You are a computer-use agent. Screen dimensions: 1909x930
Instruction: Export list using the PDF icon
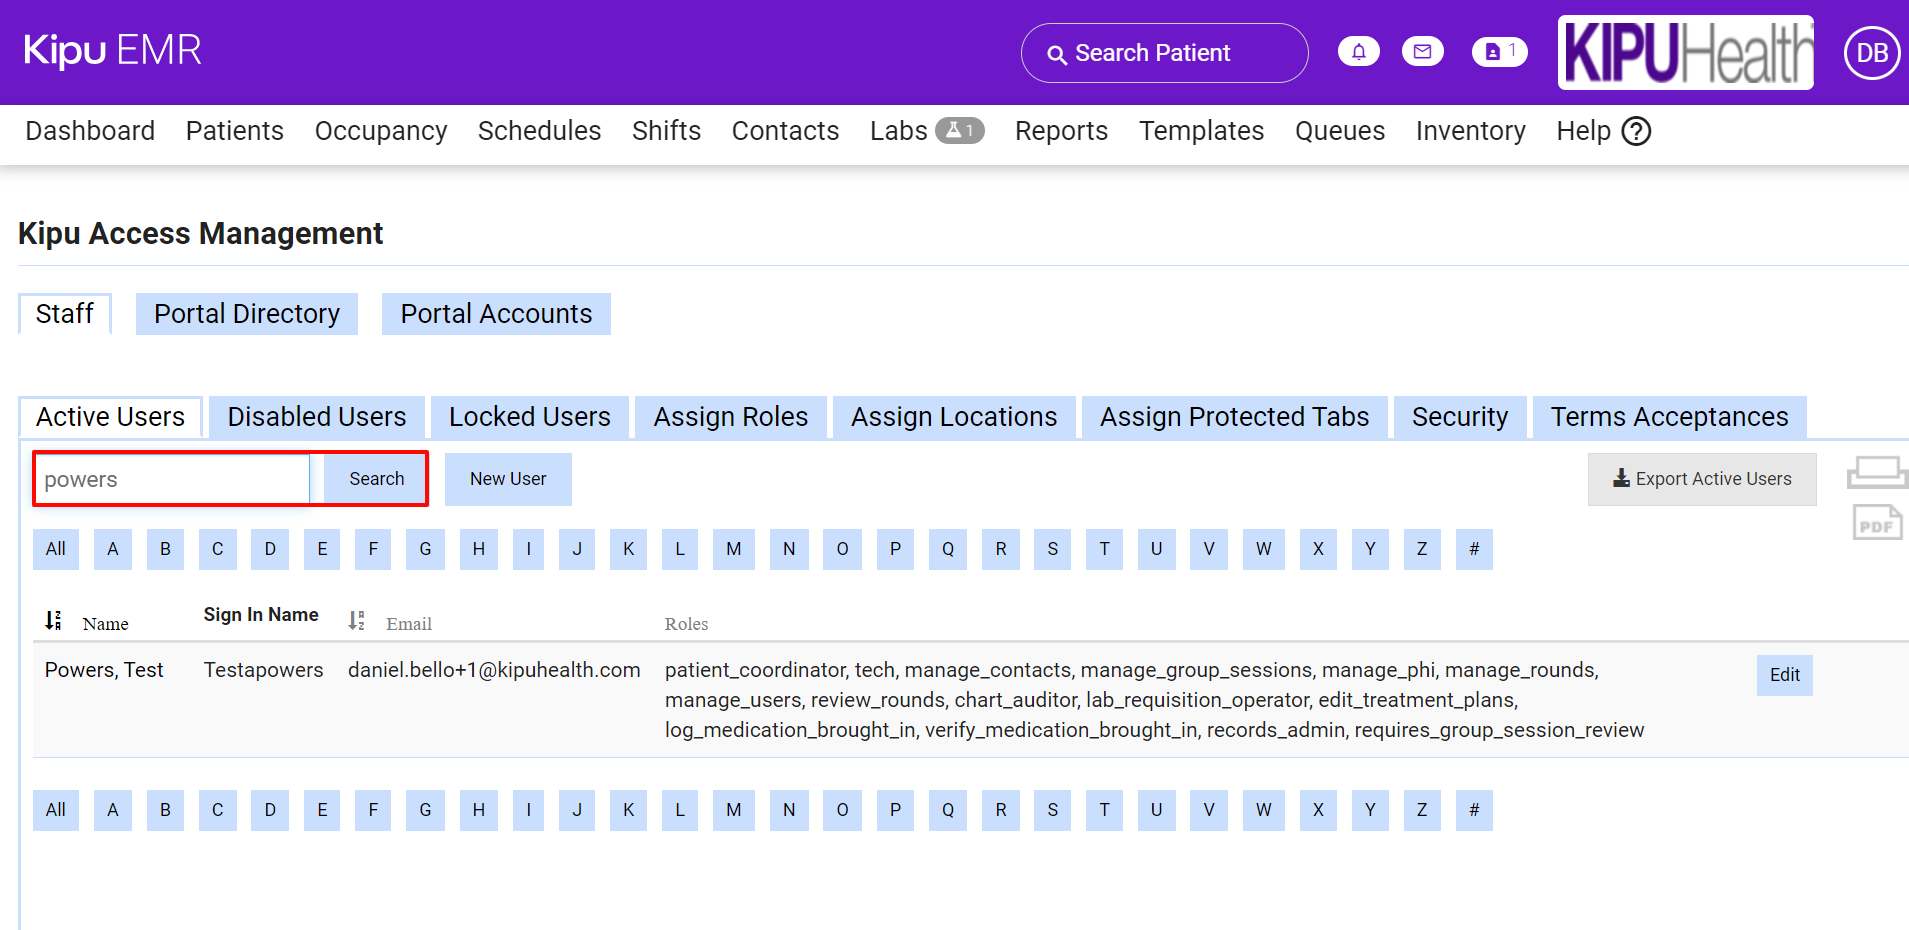point(1876,523)
